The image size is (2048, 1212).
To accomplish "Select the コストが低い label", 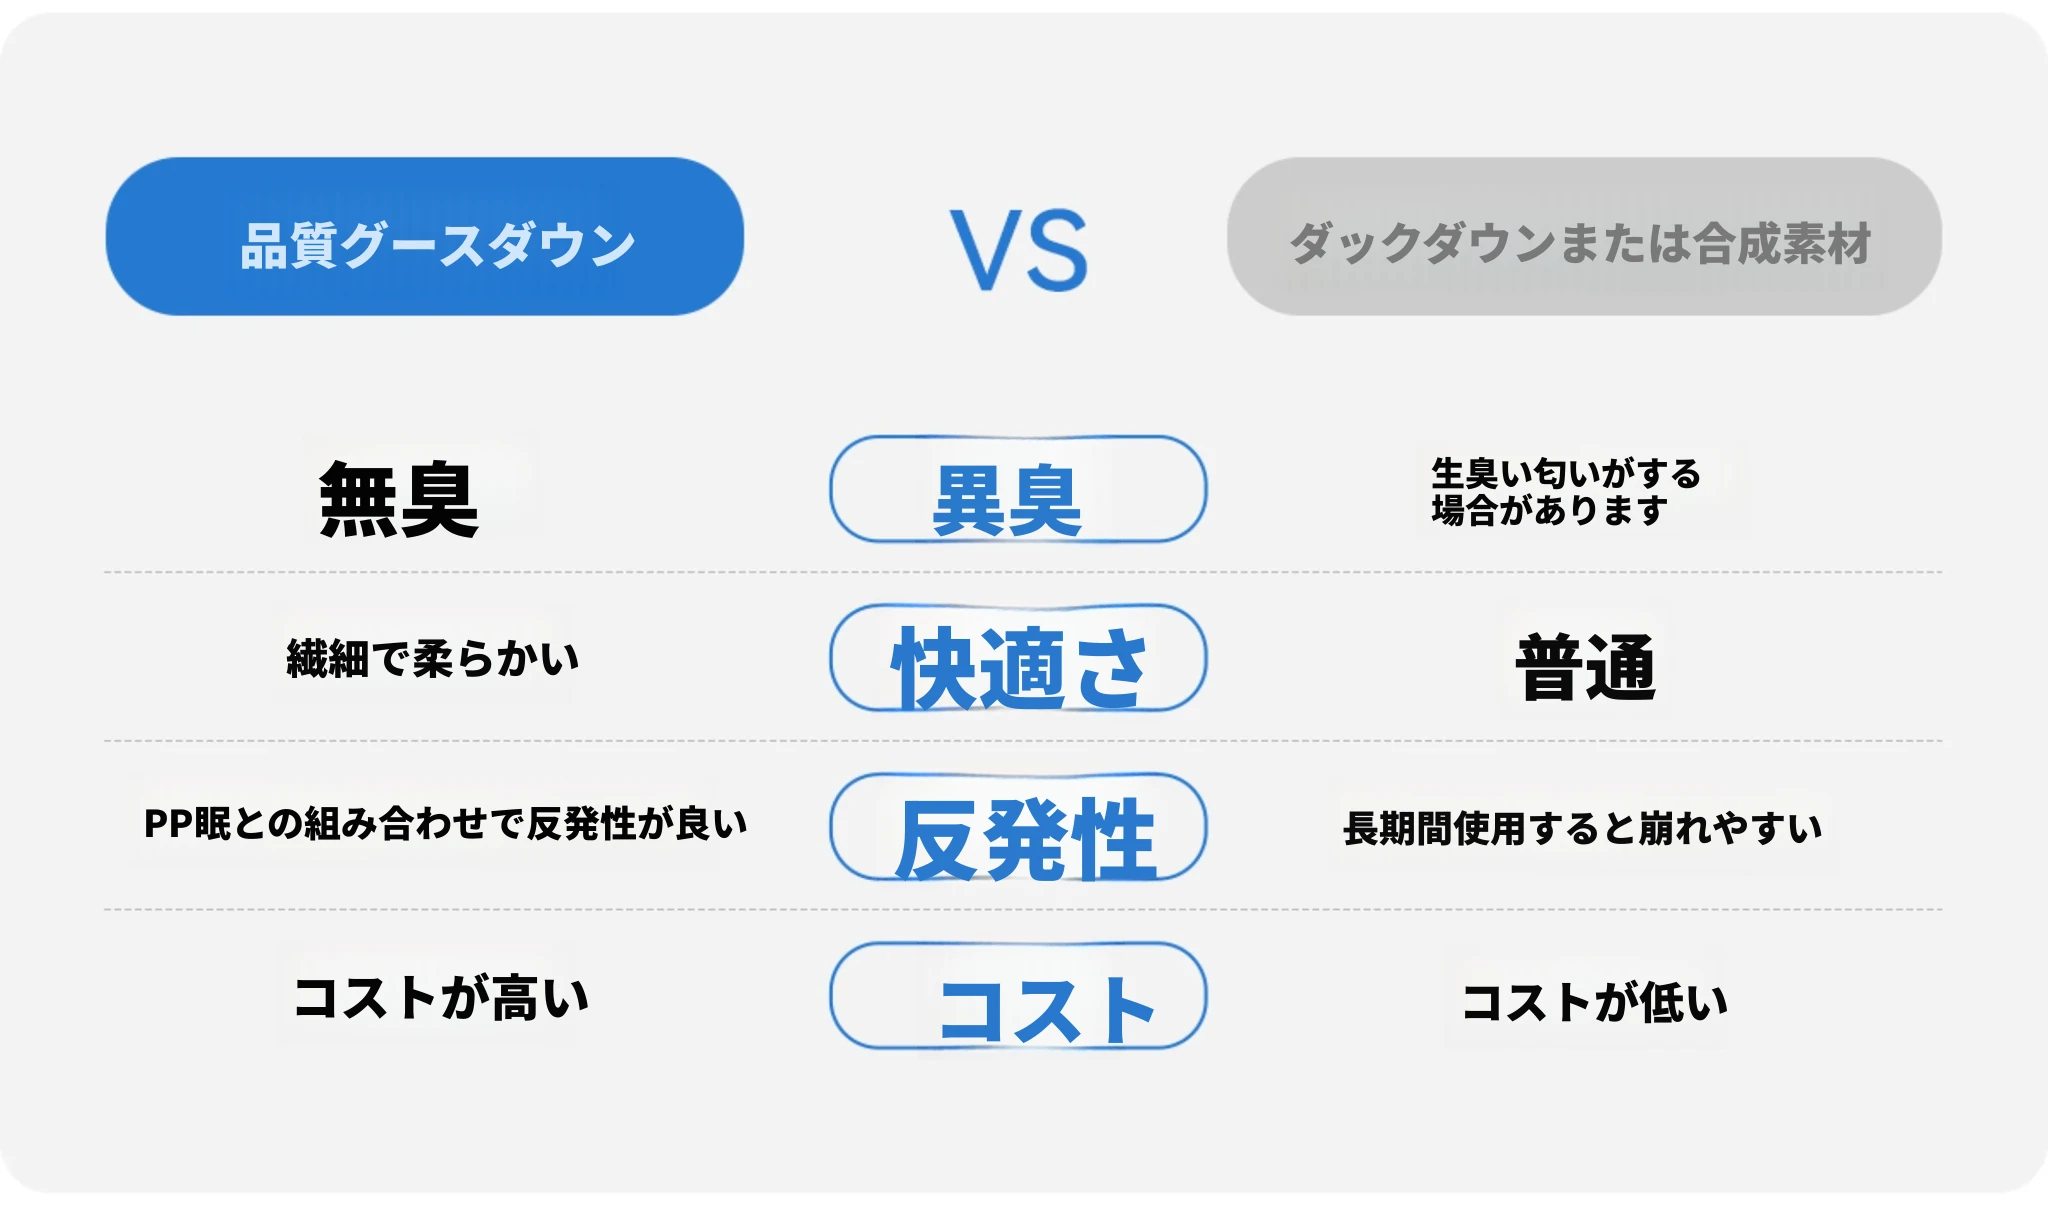I will pyautogui.click(x=1594, y=1002).
